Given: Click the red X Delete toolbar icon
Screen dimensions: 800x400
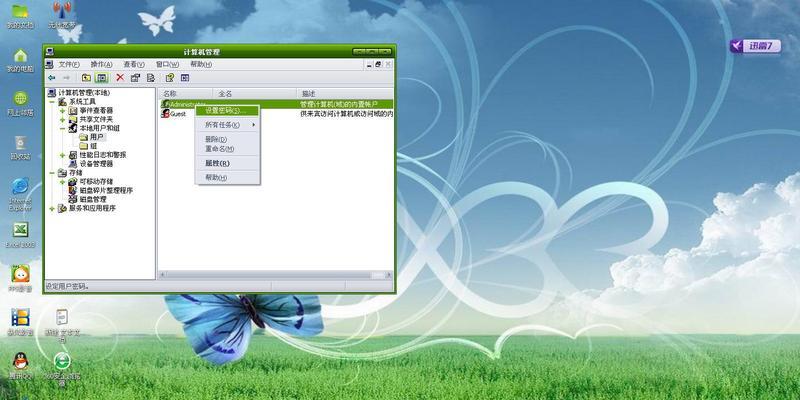Looking at the screenshot, I should [120, 78].
